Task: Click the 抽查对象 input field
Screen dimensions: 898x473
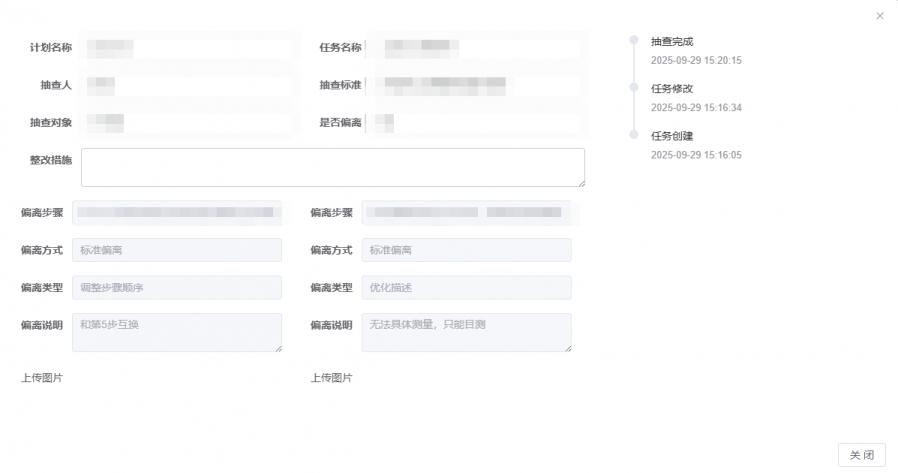Action: (x=188, y=123)
